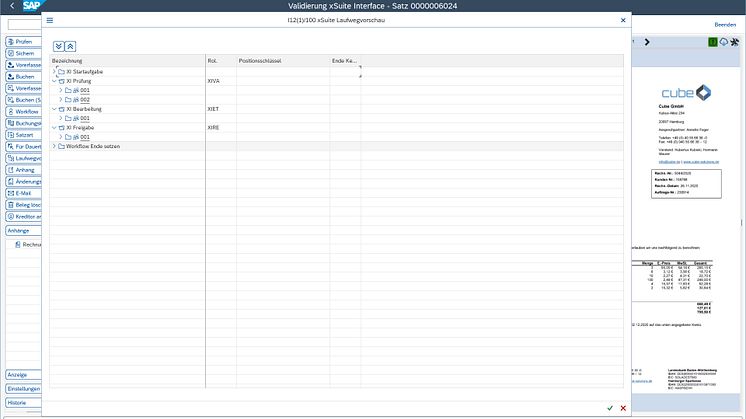This screenshot has height=419, width=746.
Task: Click the Historie button at bottom left
Action: (x=23, y=403)
